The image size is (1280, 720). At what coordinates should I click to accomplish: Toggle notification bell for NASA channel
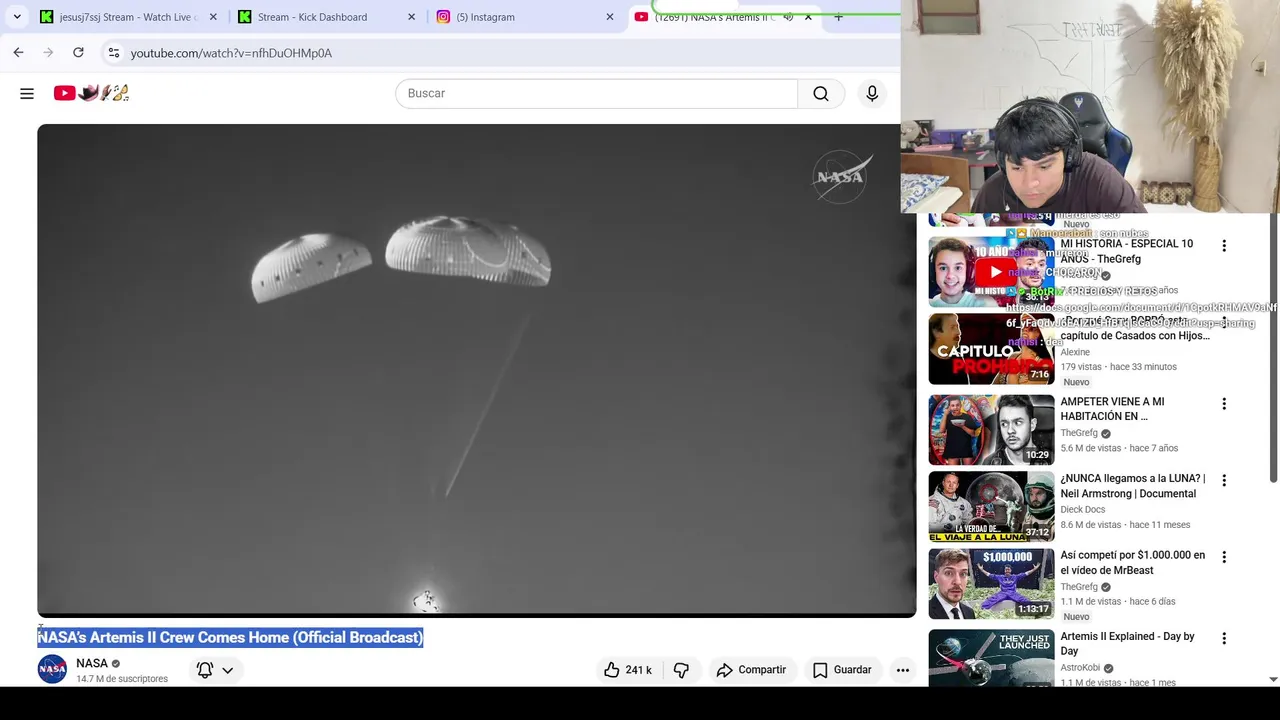[205, 670]
